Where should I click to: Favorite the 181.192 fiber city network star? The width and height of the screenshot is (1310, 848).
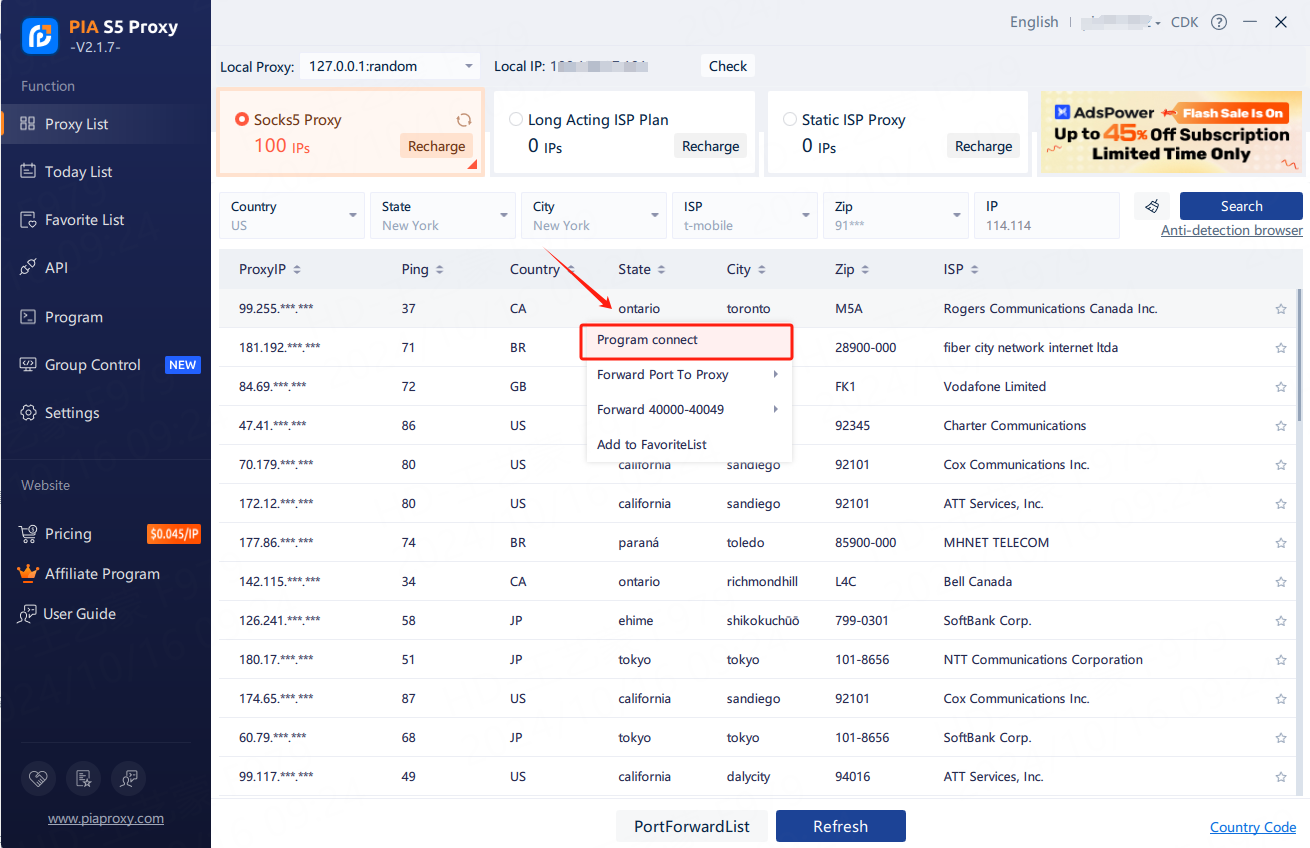[x=1281, y=348]
